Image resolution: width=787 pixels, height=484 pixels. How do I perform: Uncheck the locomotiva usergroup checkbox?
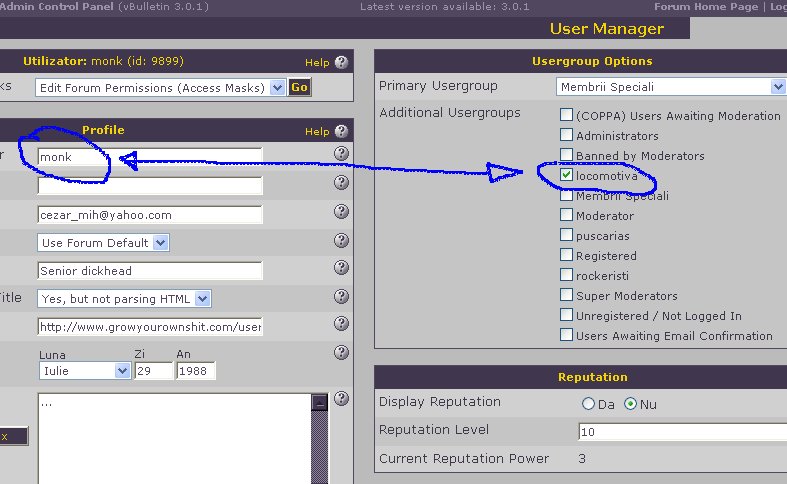(x=567, y=175)
